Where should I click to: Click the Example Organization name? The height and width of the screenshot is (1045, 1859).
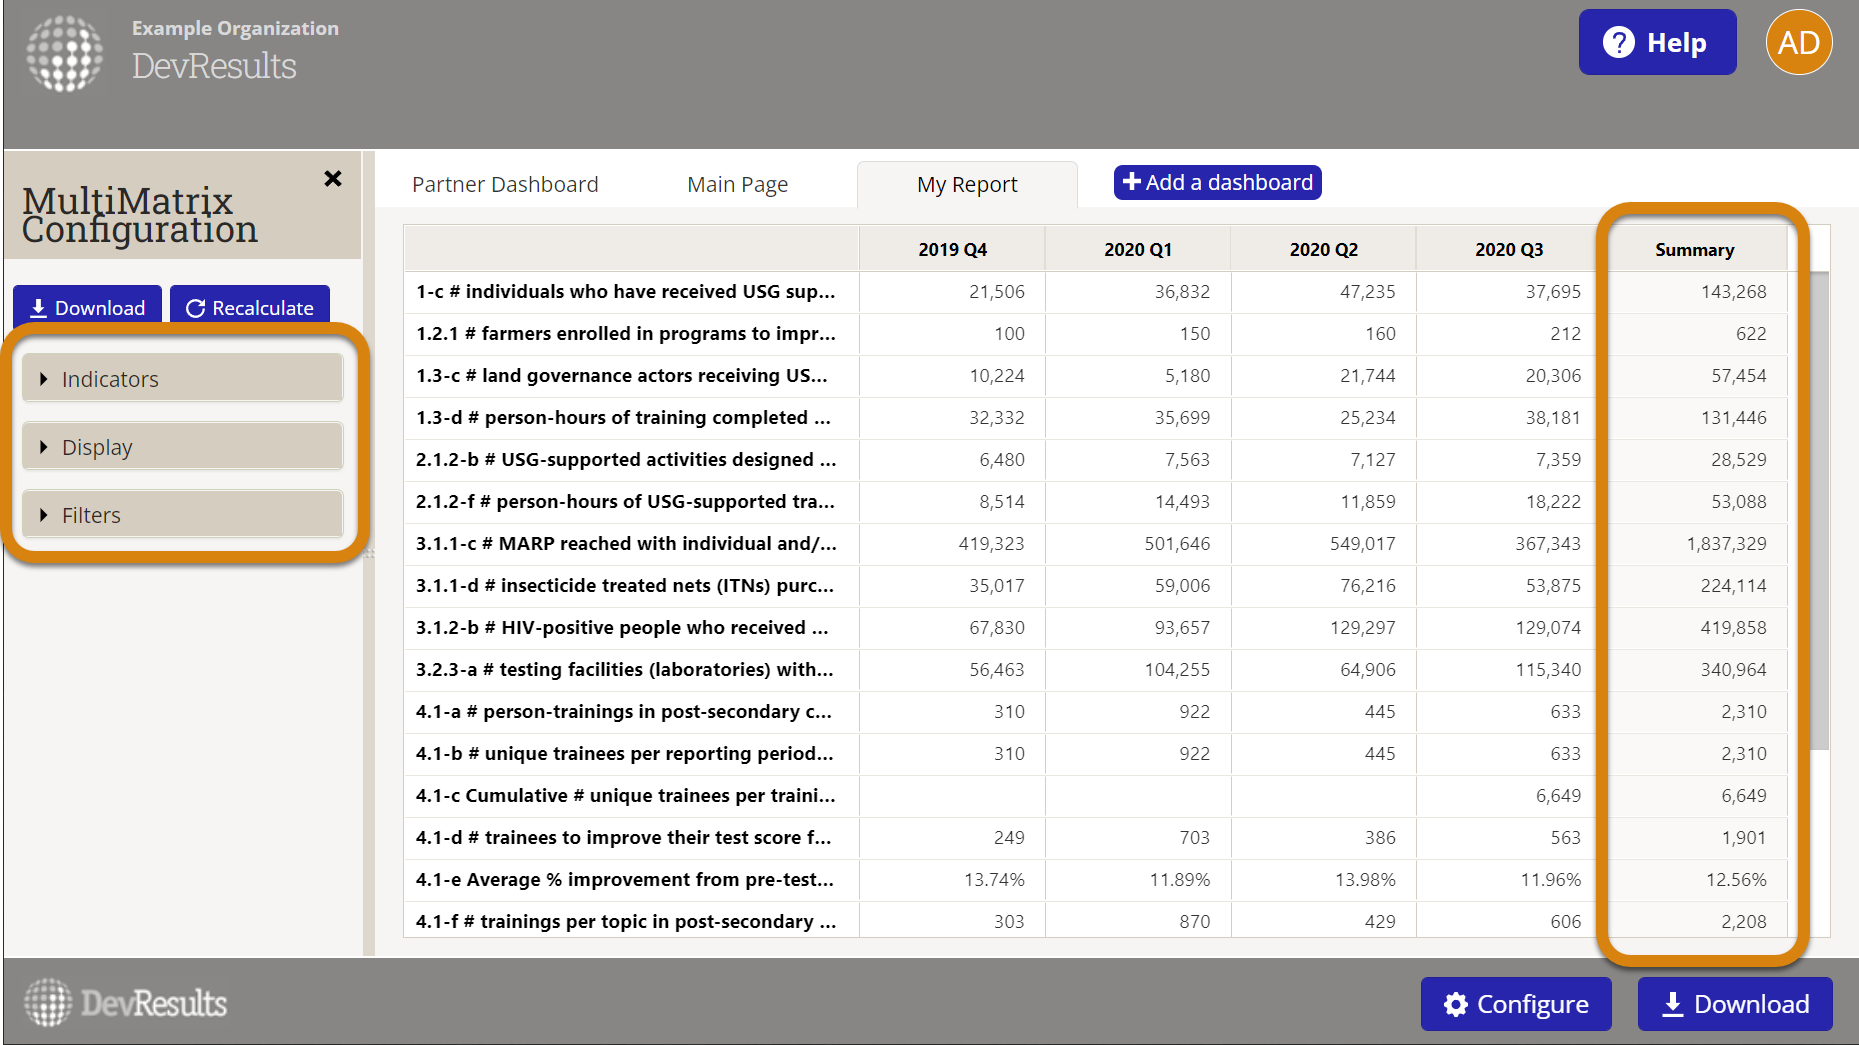(235, 28)
